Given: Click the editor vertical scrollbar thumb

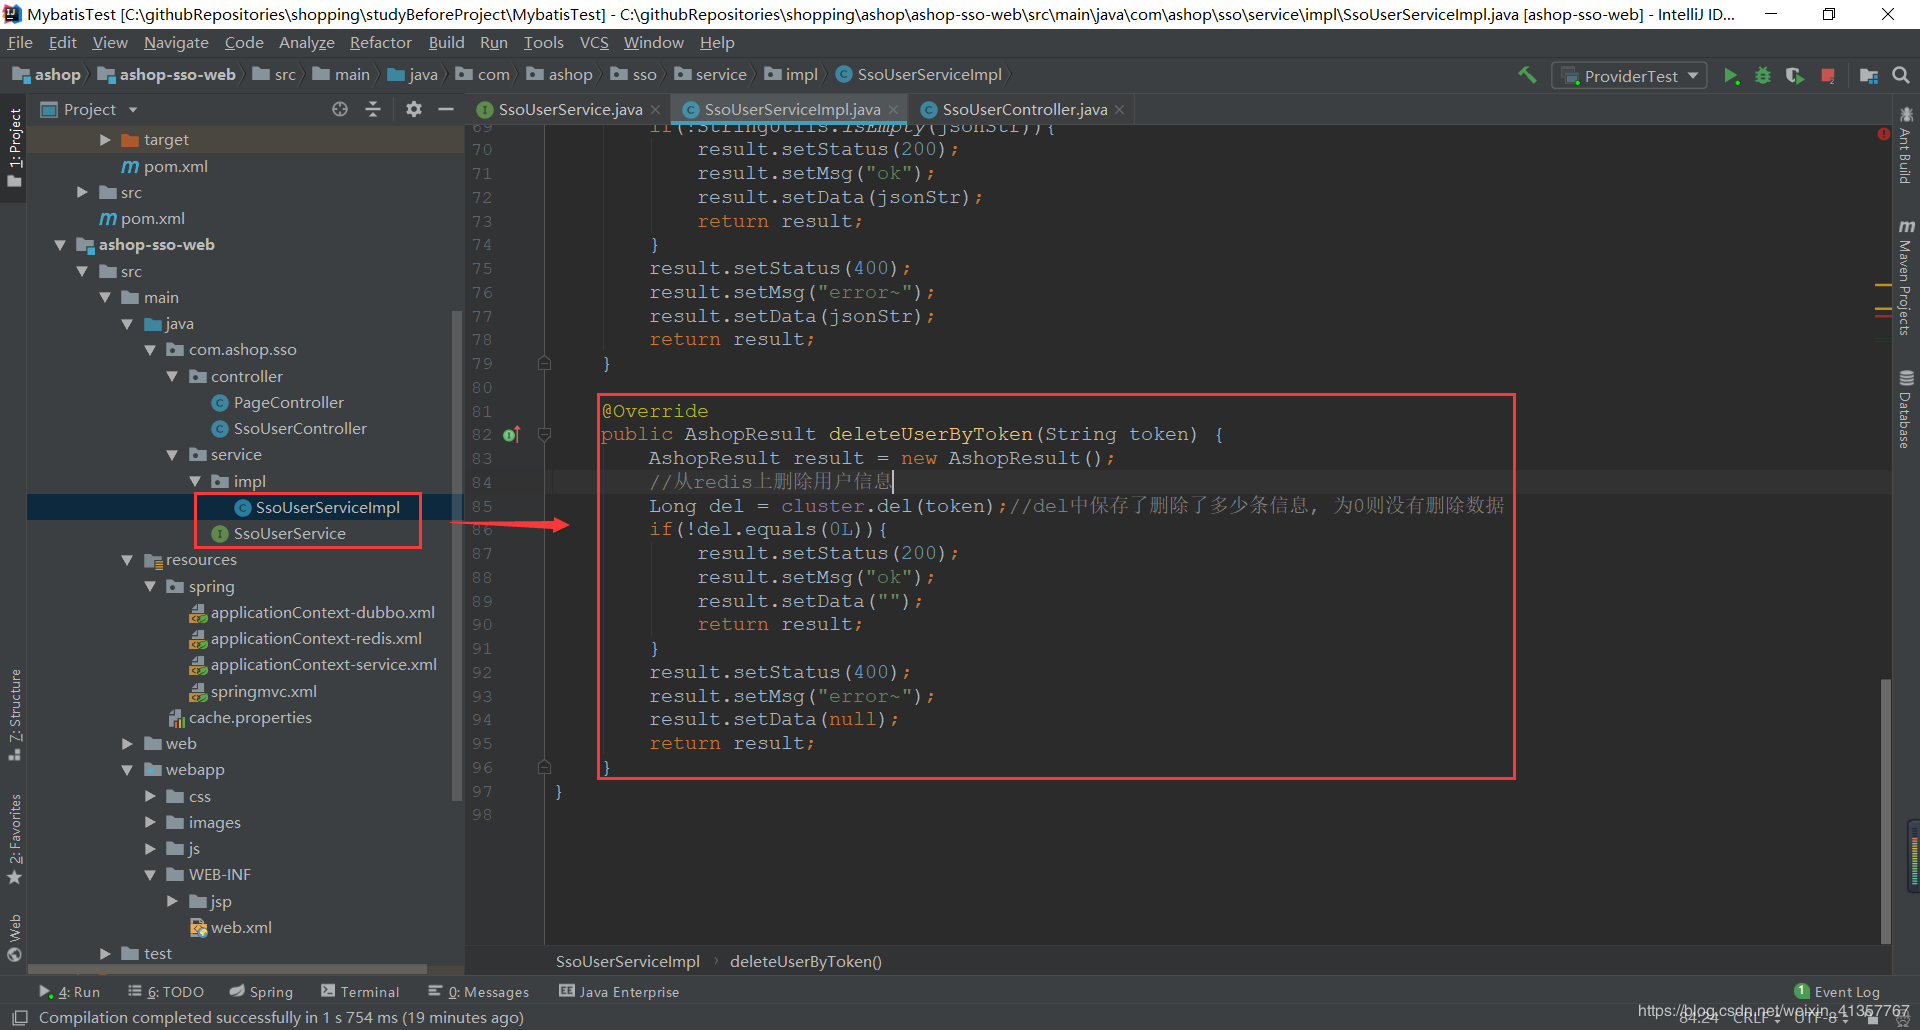Looking at the screenshot, I should [1885, 810].
